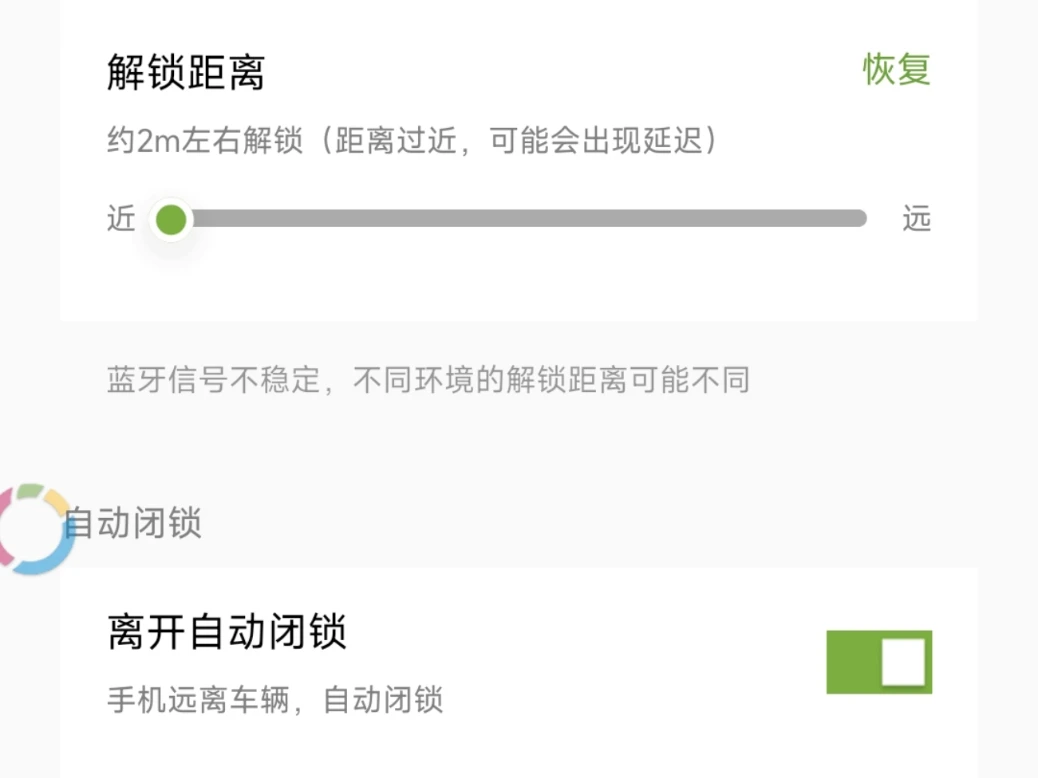Click the slider track's far right end

pos(858,219)
